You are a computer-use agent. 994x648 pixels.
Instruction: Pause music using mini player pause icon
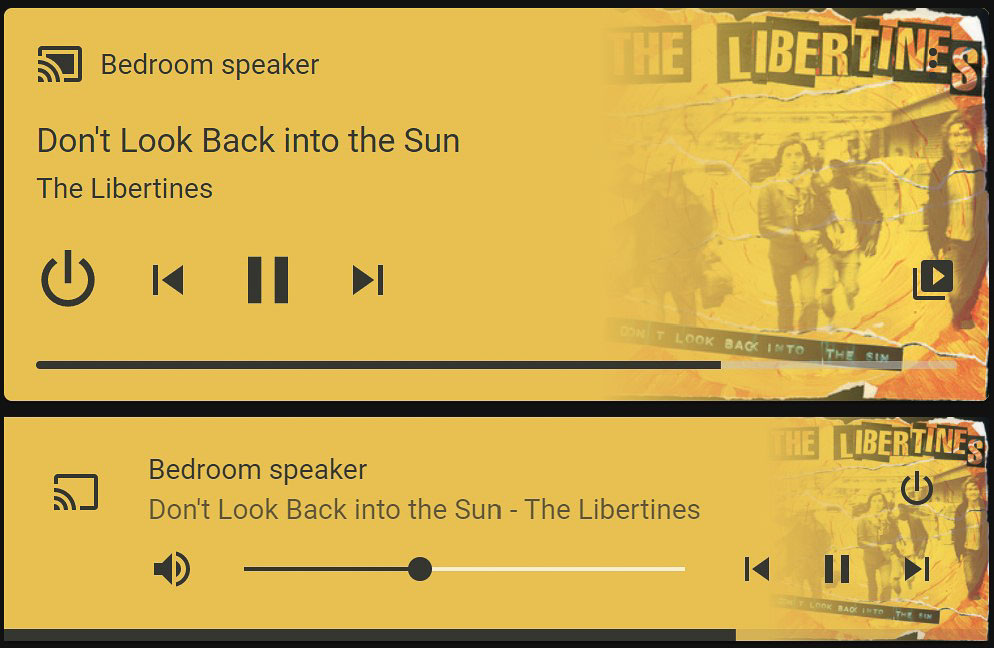pyautogui.click(x=837, y=569)
